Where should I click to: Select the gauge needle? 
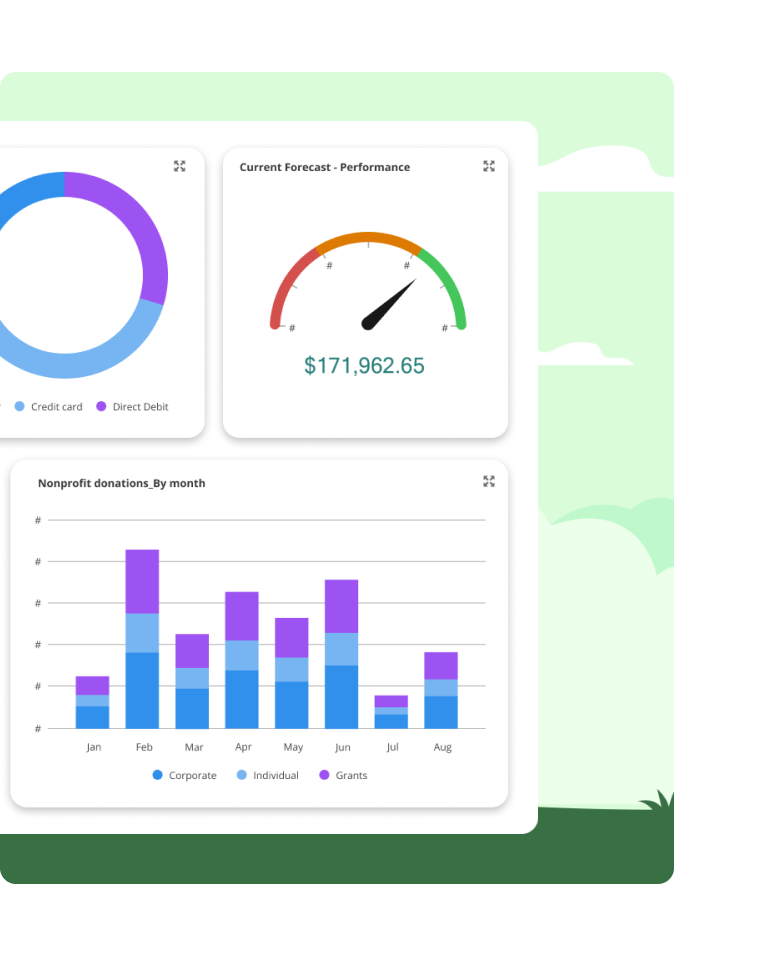(388, 305)
